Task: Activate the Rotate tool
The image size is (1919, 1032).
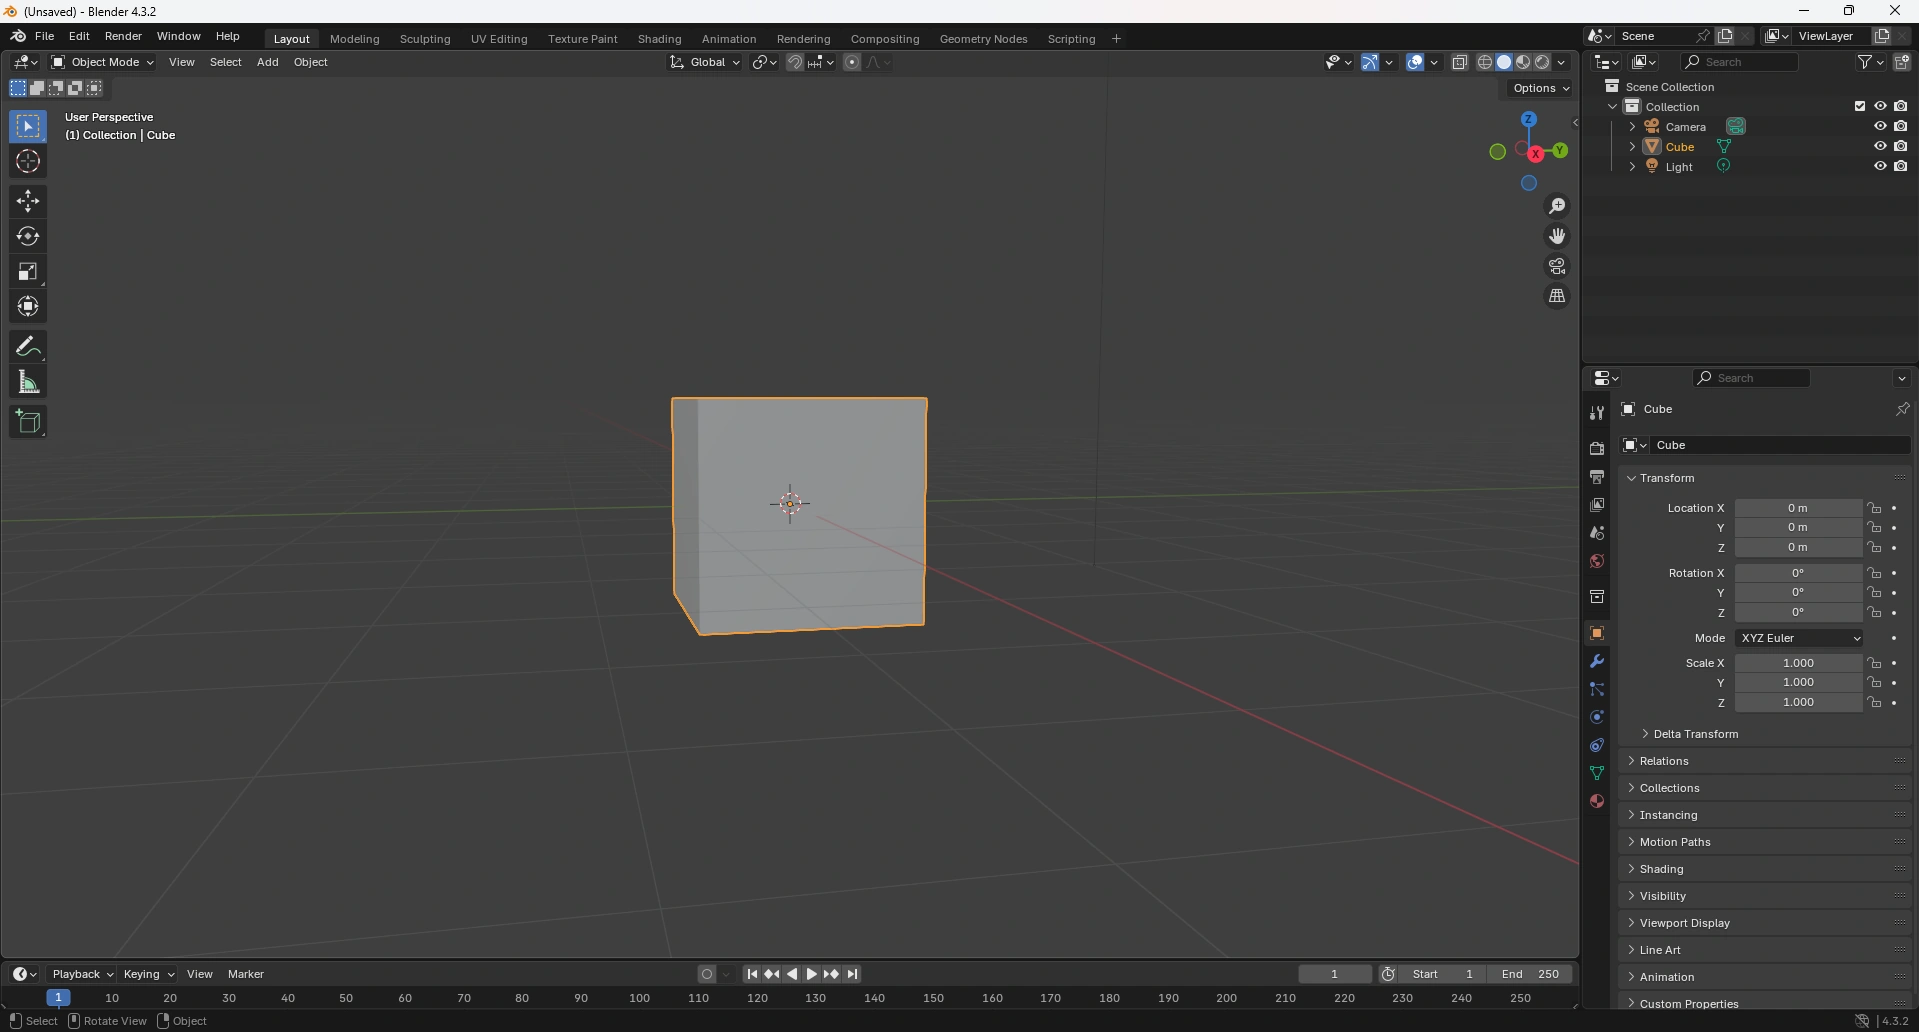Action: coord(28,237)
